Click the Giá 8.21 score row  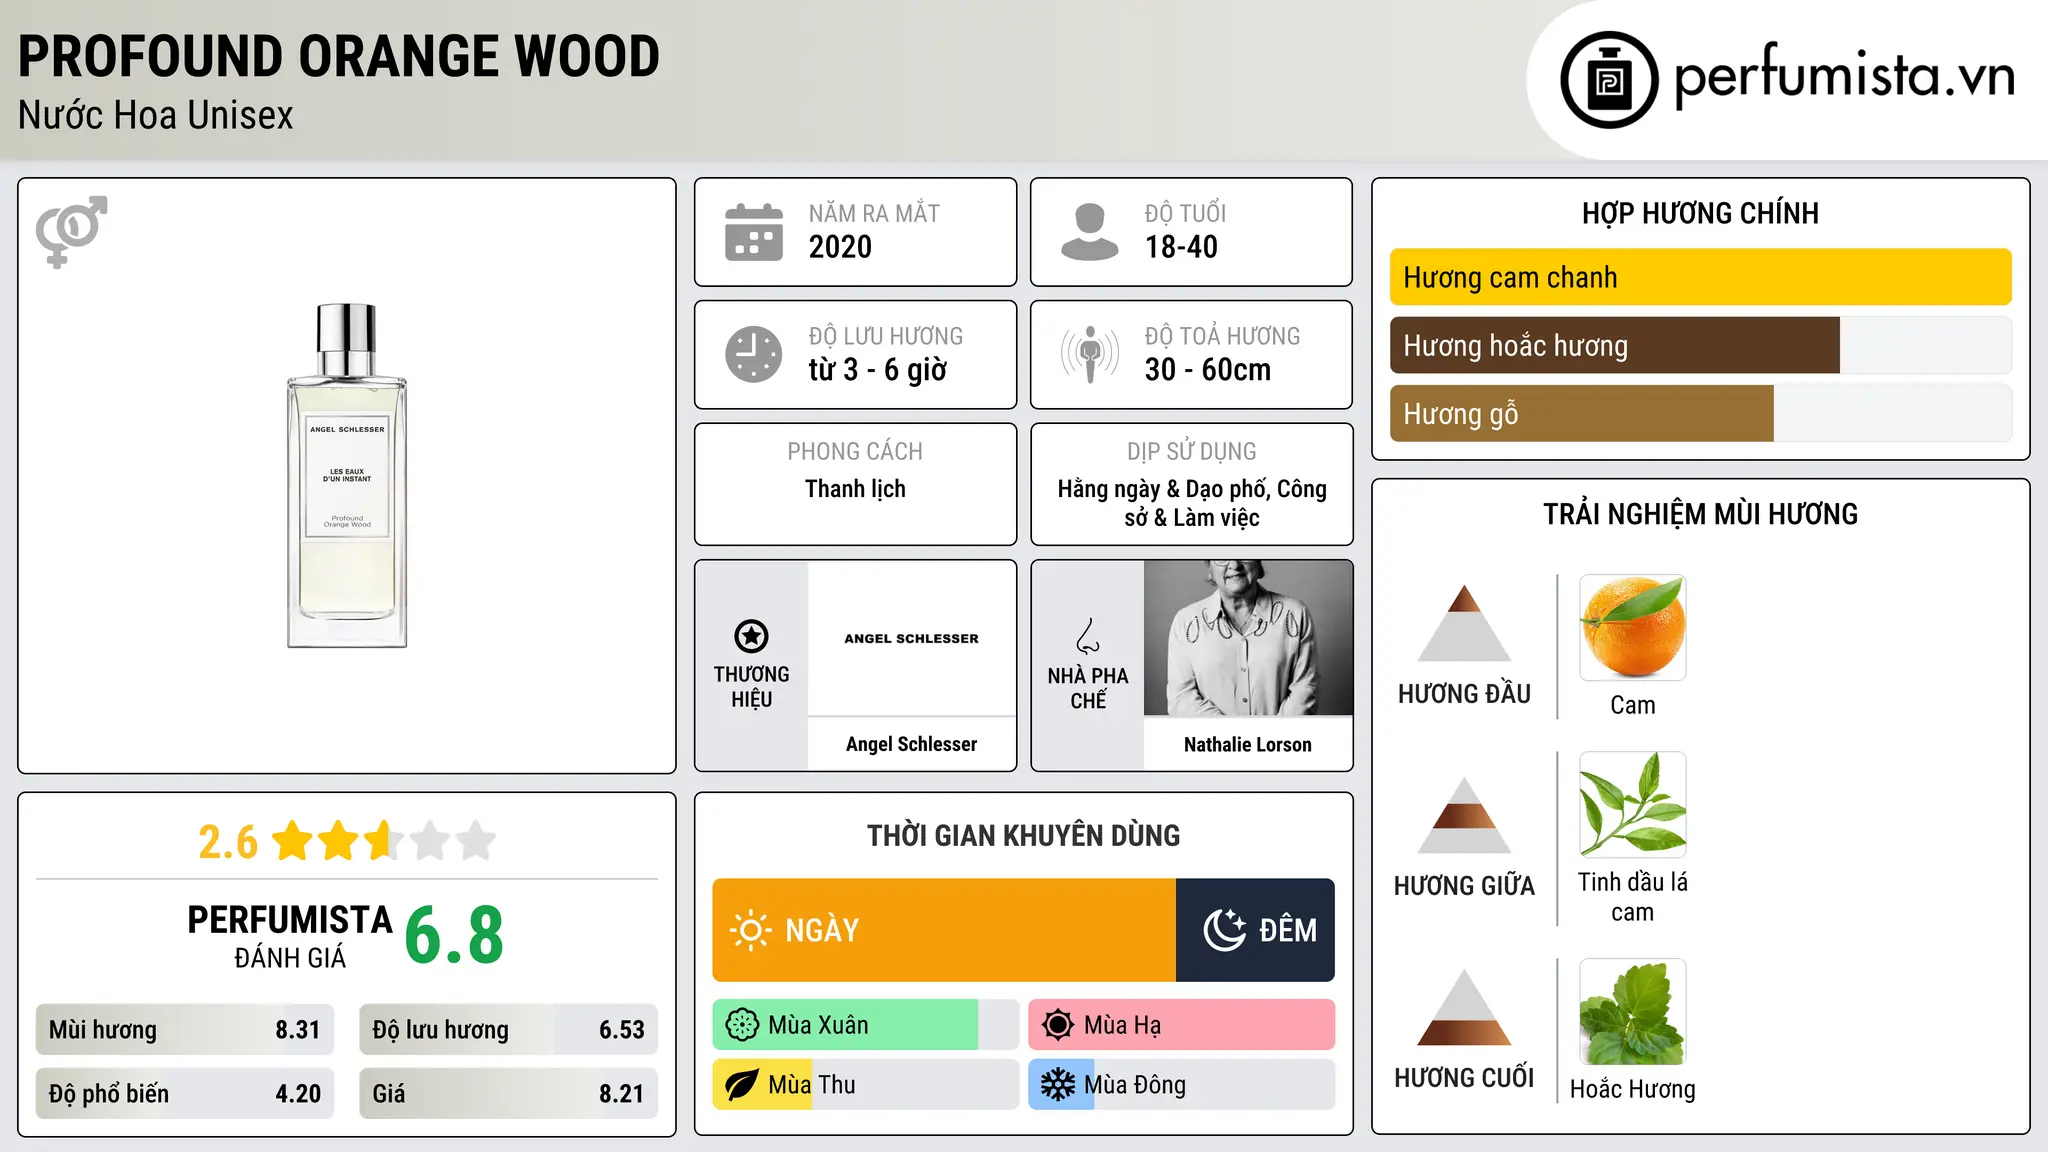click(508, 1094)
